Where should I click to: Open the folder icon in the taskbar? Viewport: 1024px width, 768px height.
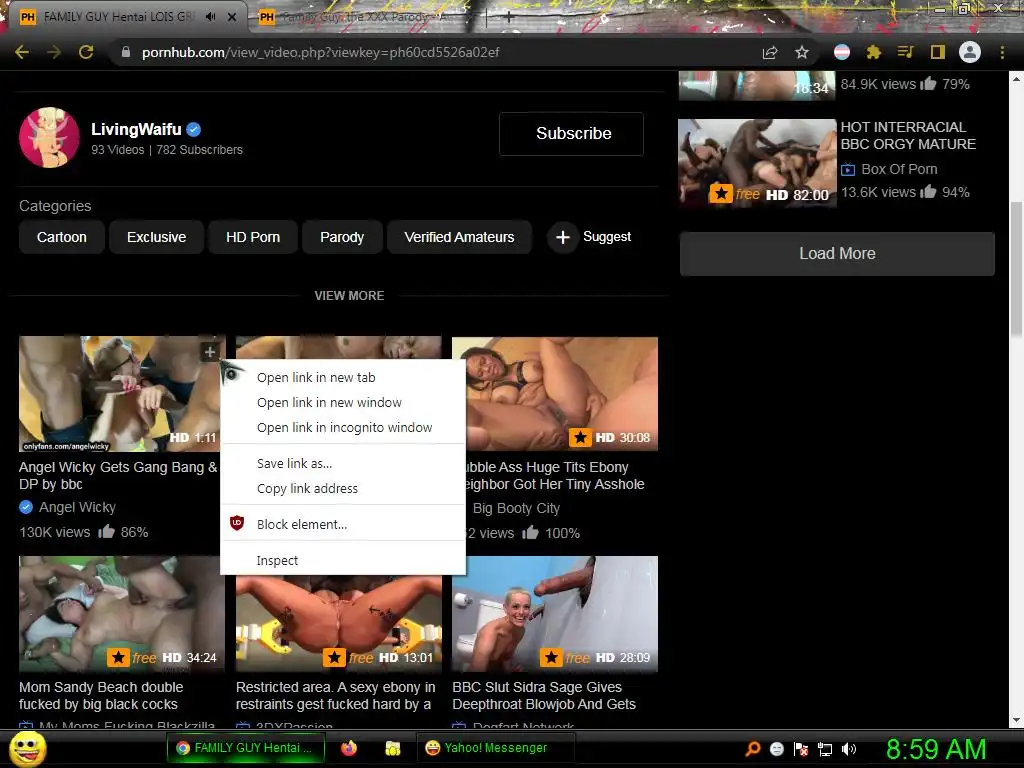pos(392,748)
